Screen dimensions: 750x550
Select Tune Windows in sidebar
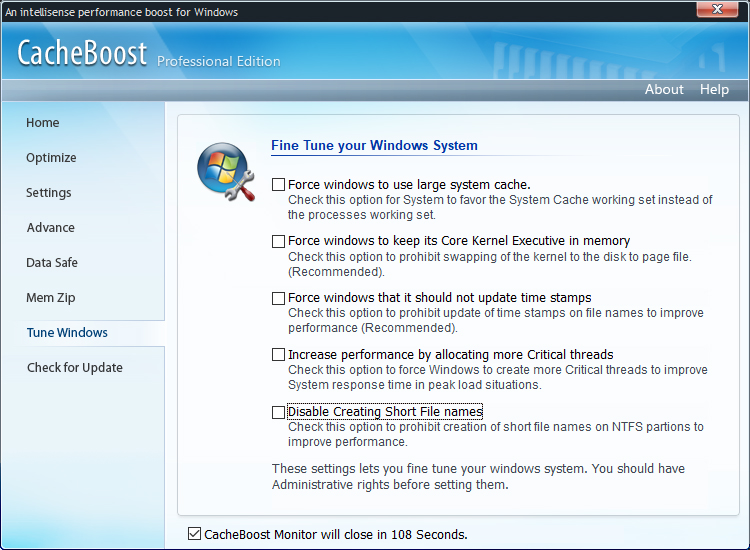[x=67, y=332]
